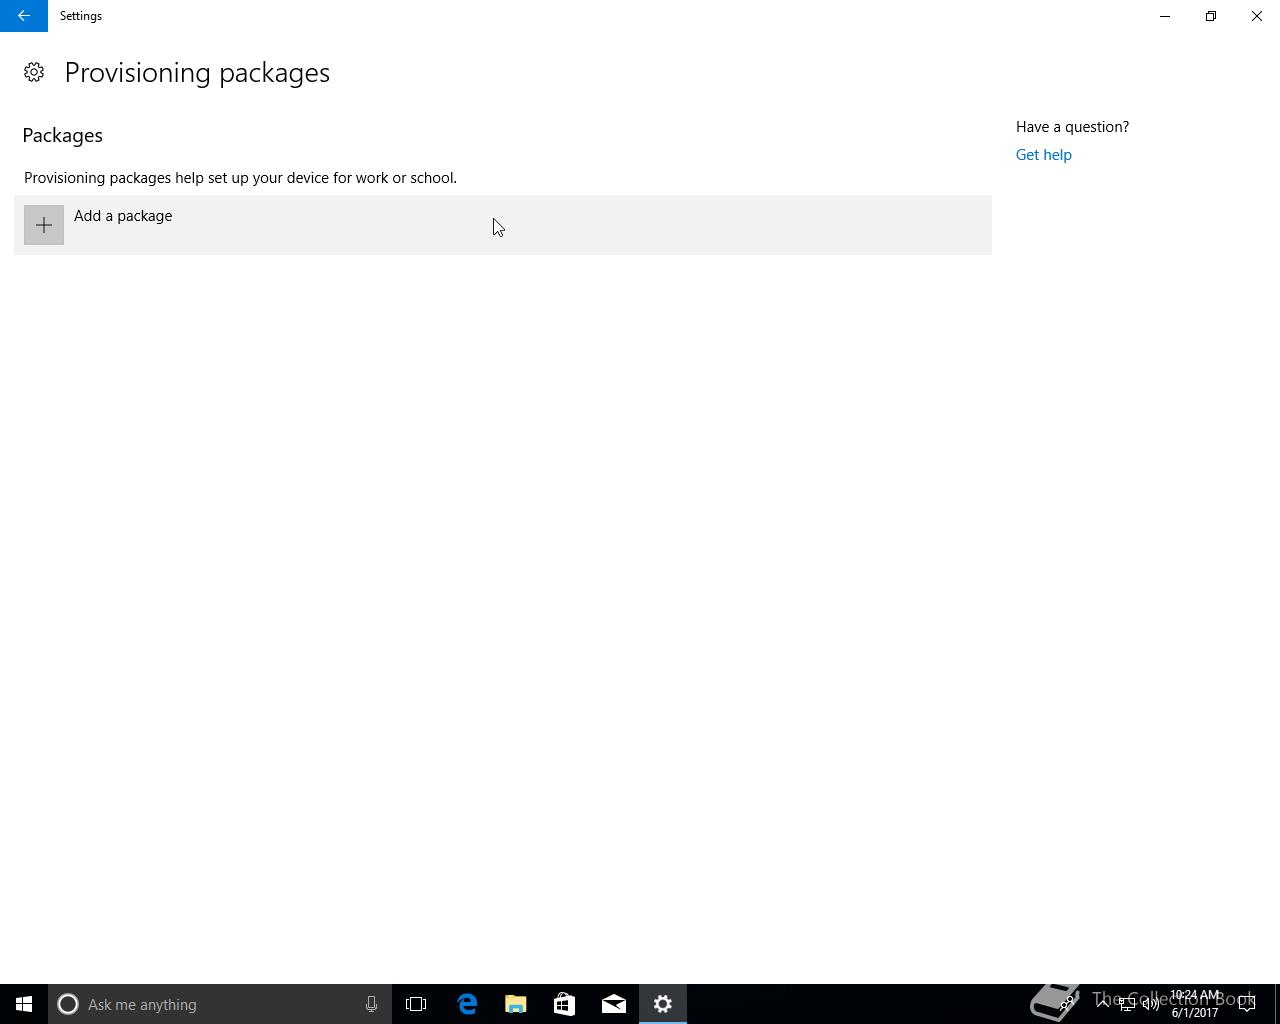Viewport: 1280px width, 1024px height.
Task: Open the clock showing 6/1/2017
Action: 1195,1004
